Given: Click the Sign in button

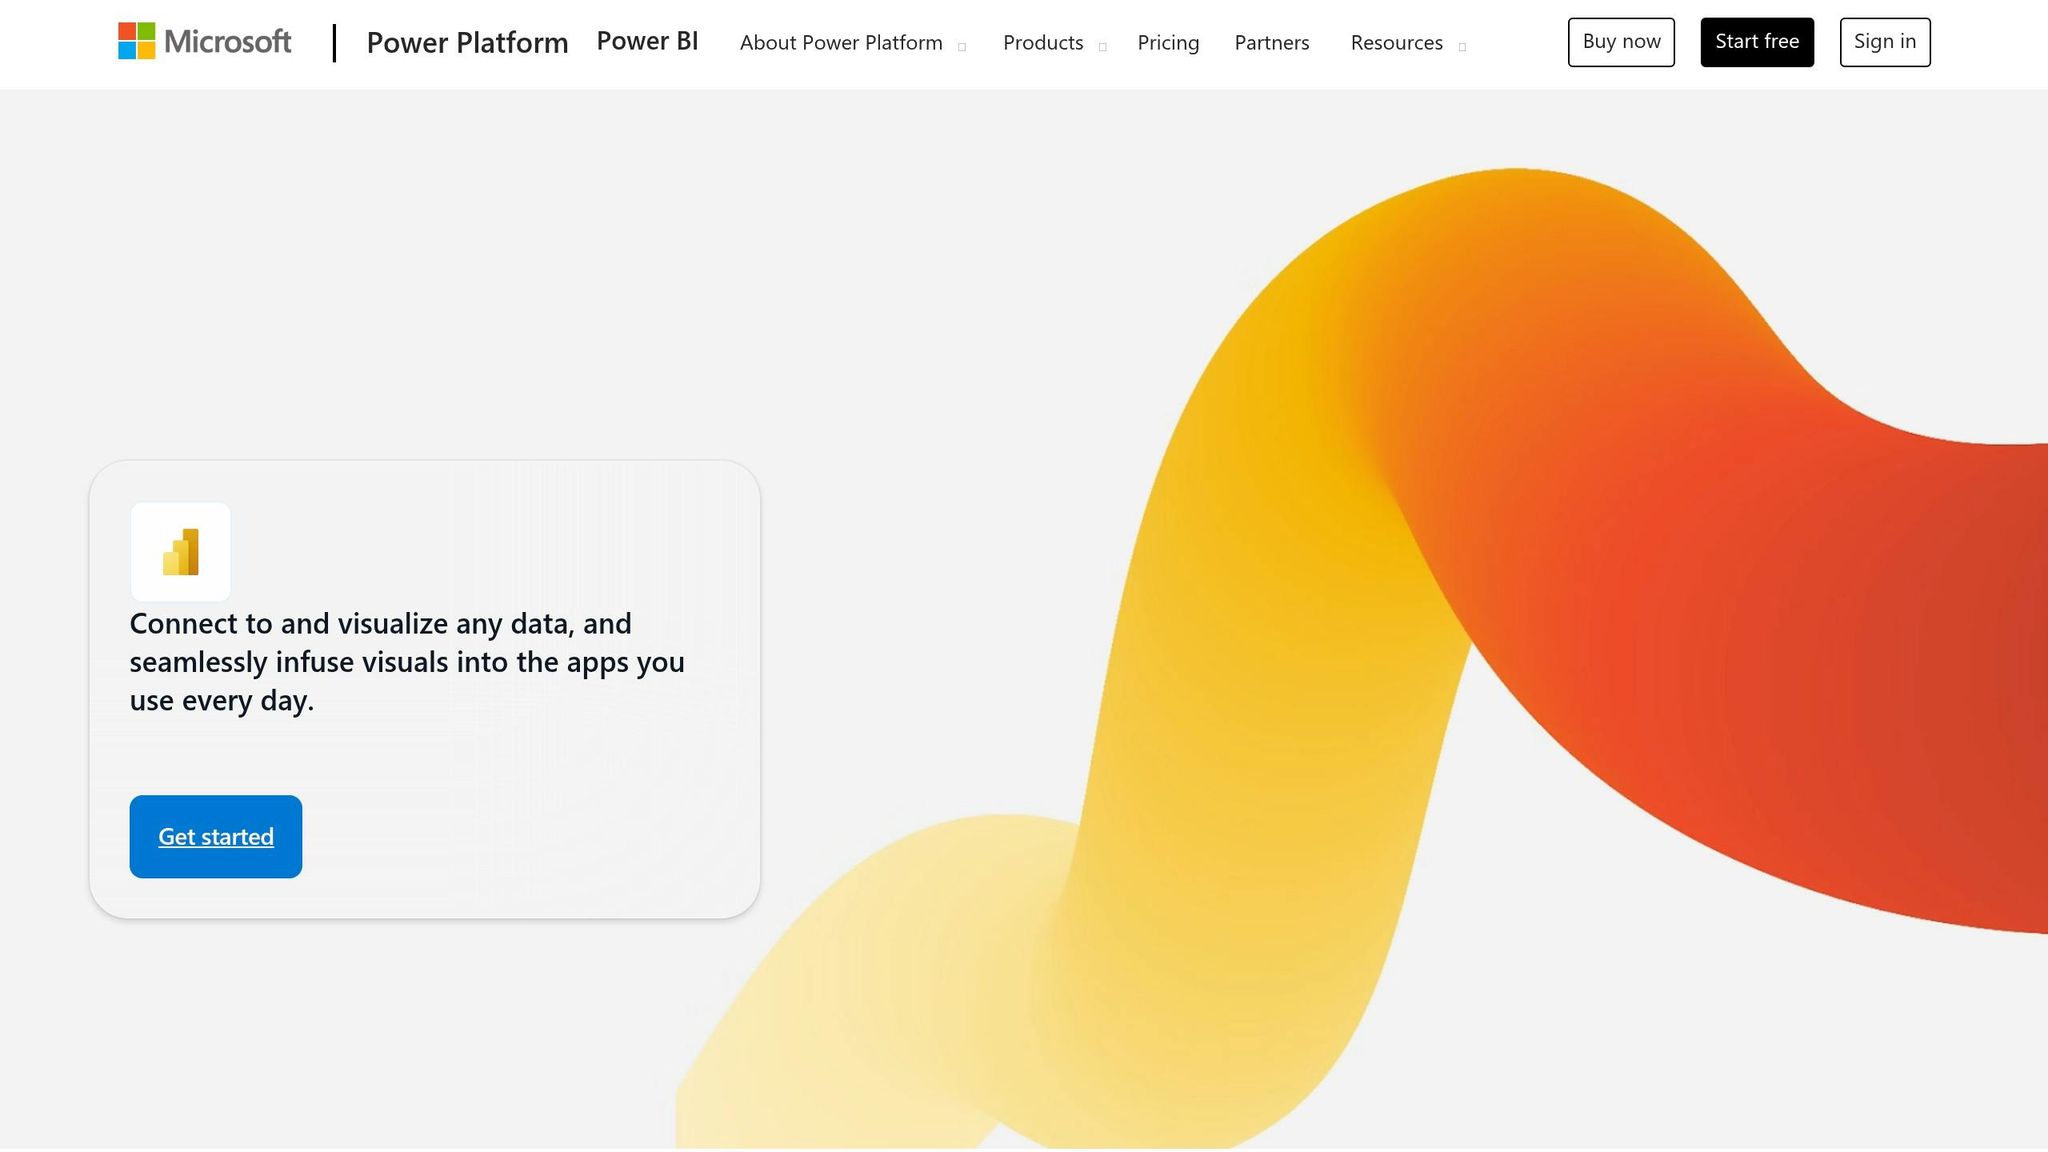Looking at the screenshot, I should coord(1884,42).
